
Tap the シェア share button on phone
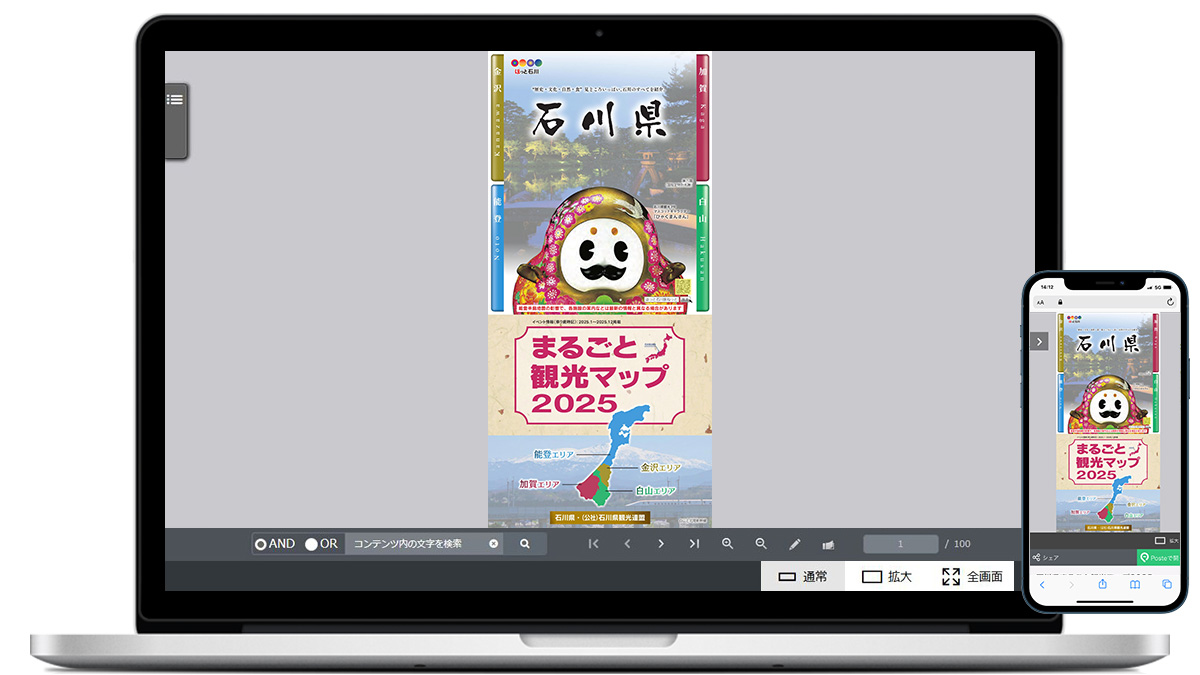click(1045, 557)
